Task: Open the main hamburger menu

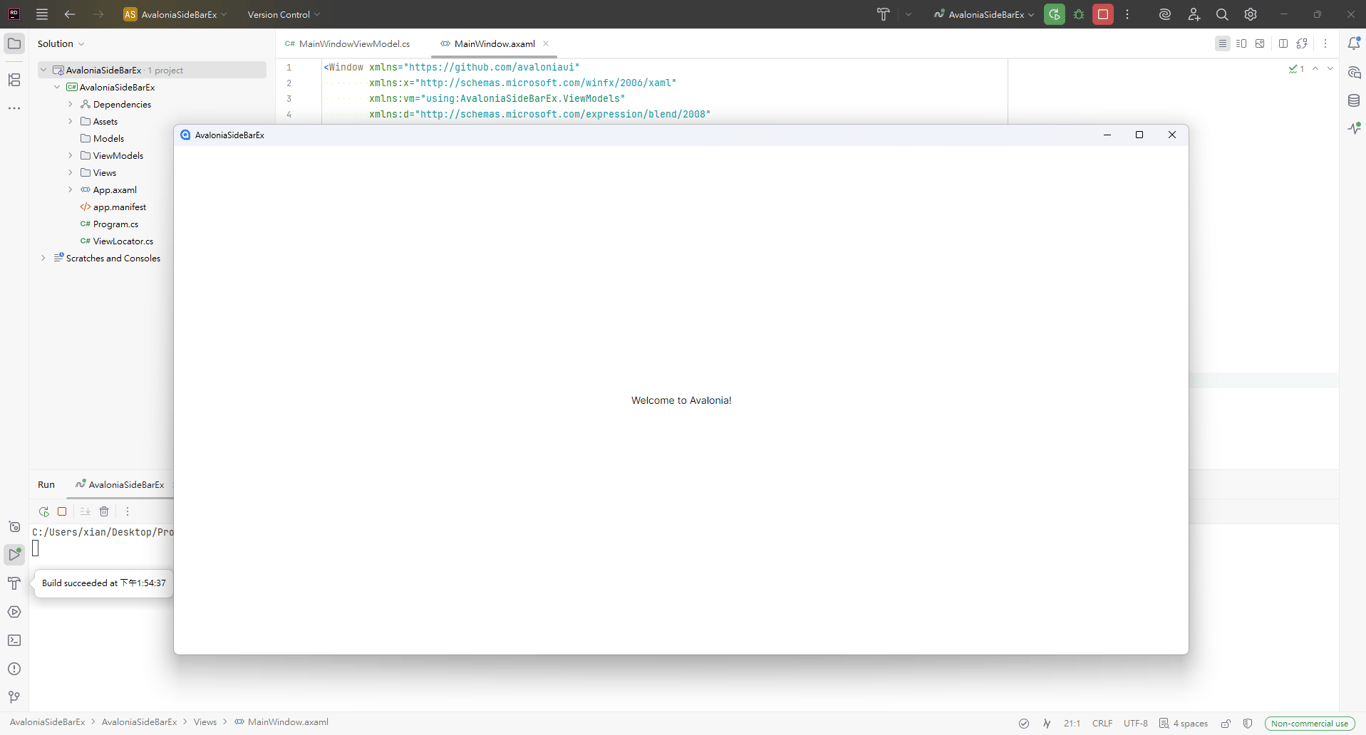Action: [42, 15]
